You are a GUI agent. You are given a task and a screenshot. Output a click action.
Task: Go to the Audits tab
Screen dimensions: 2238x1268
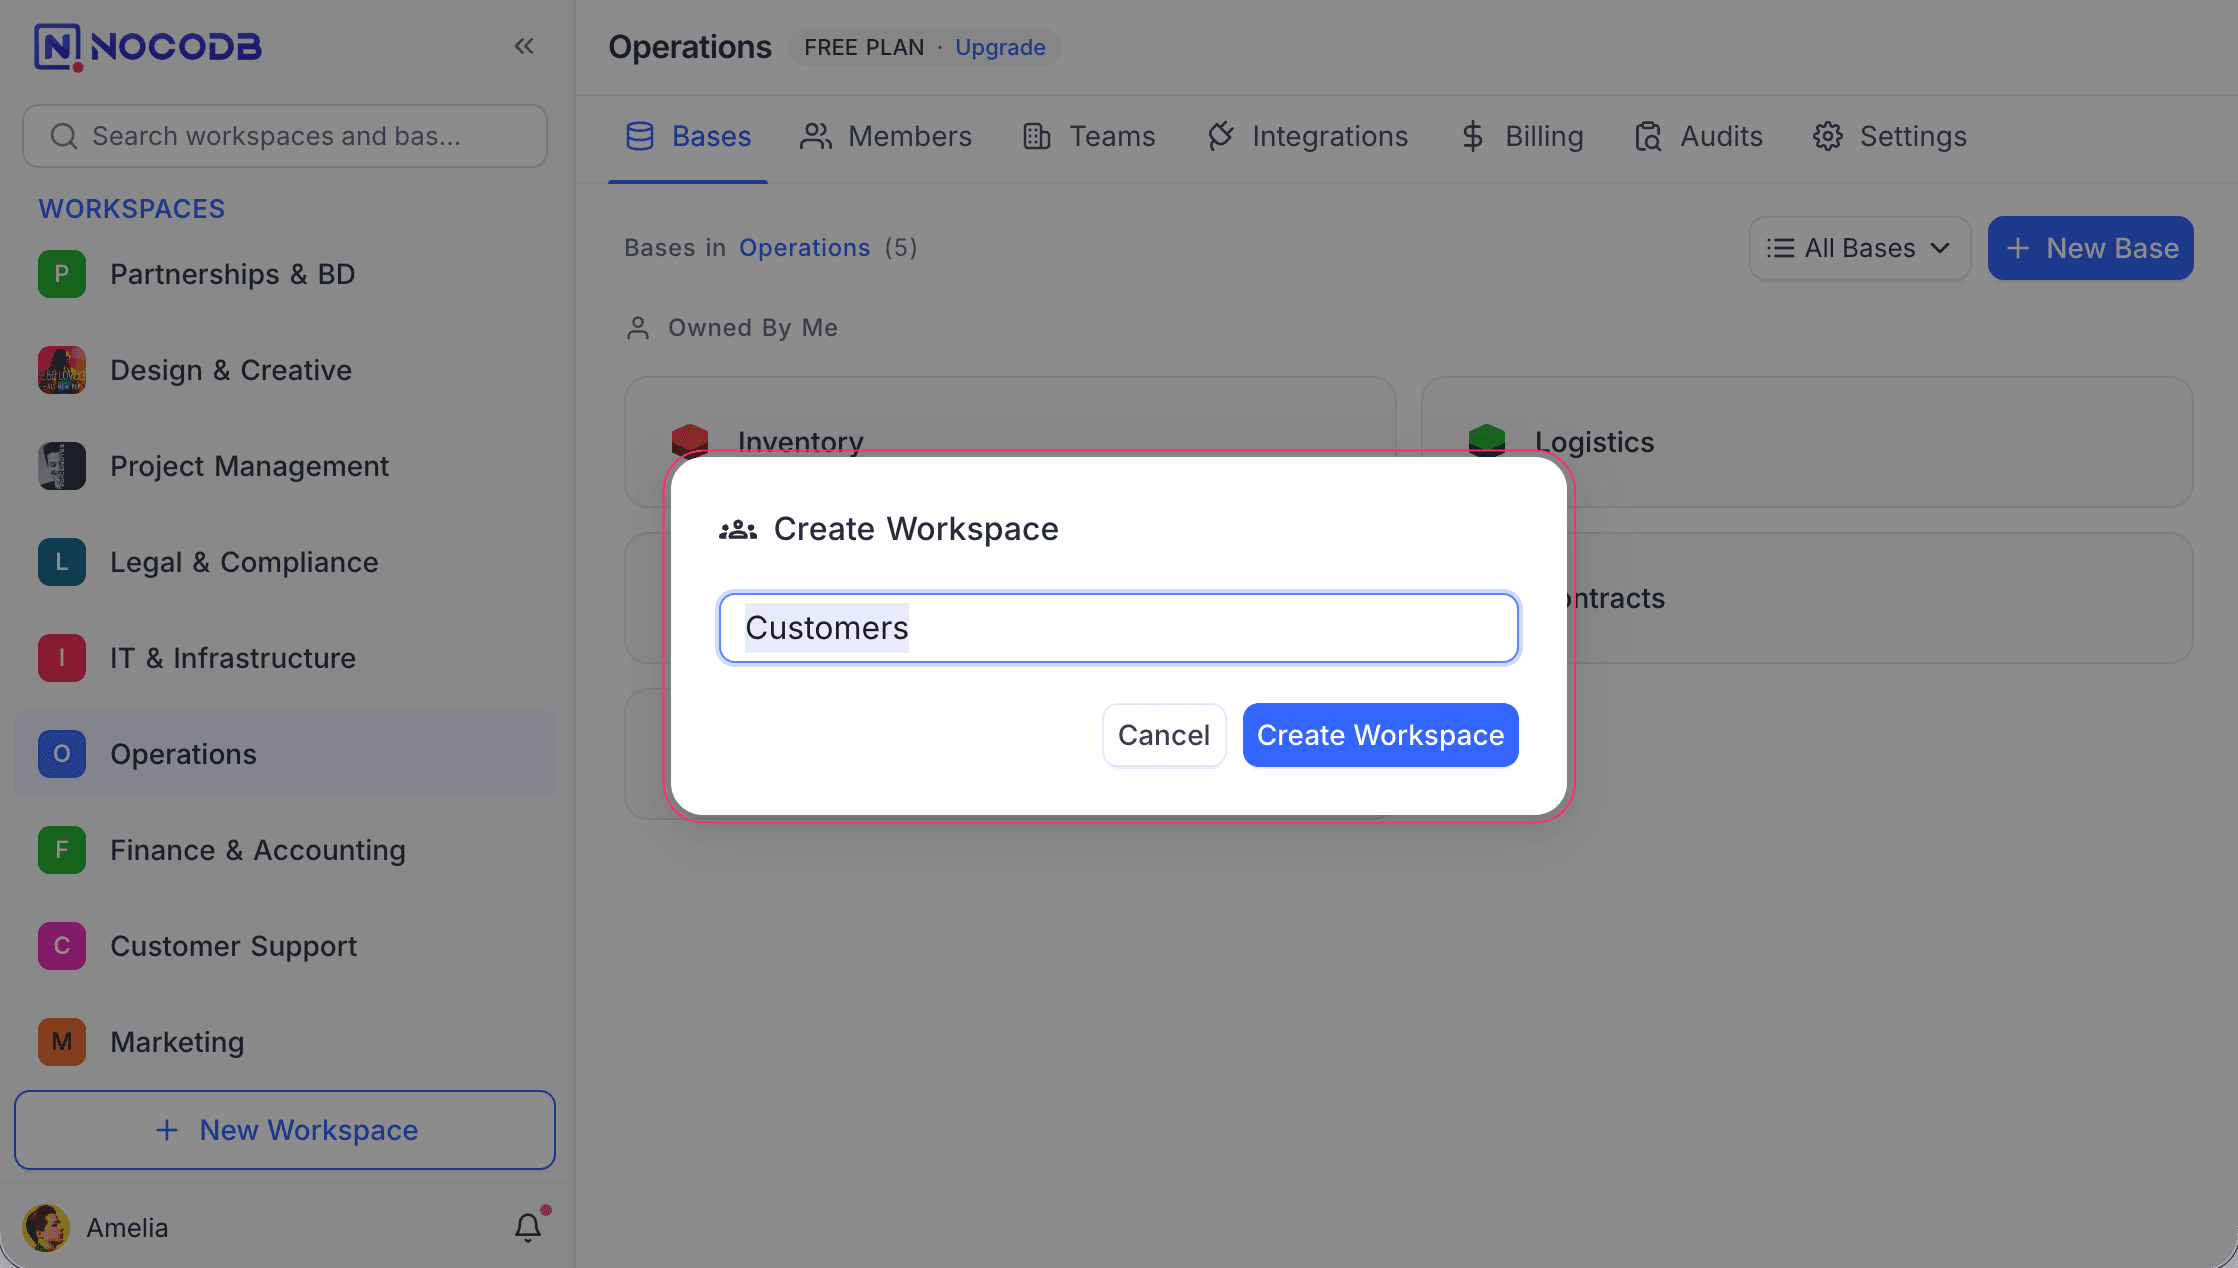[x=1699, y=136]
